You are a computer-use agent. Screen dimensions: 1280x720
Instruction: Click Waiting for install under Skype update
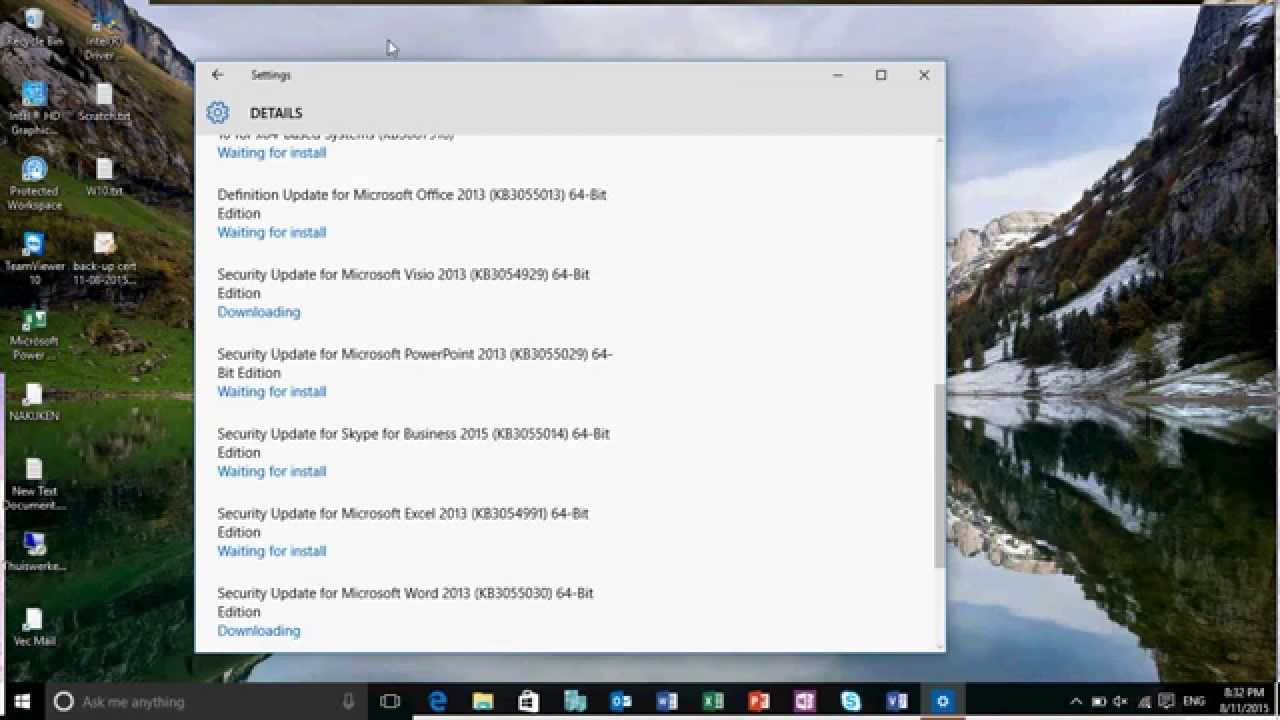point(272,471)
